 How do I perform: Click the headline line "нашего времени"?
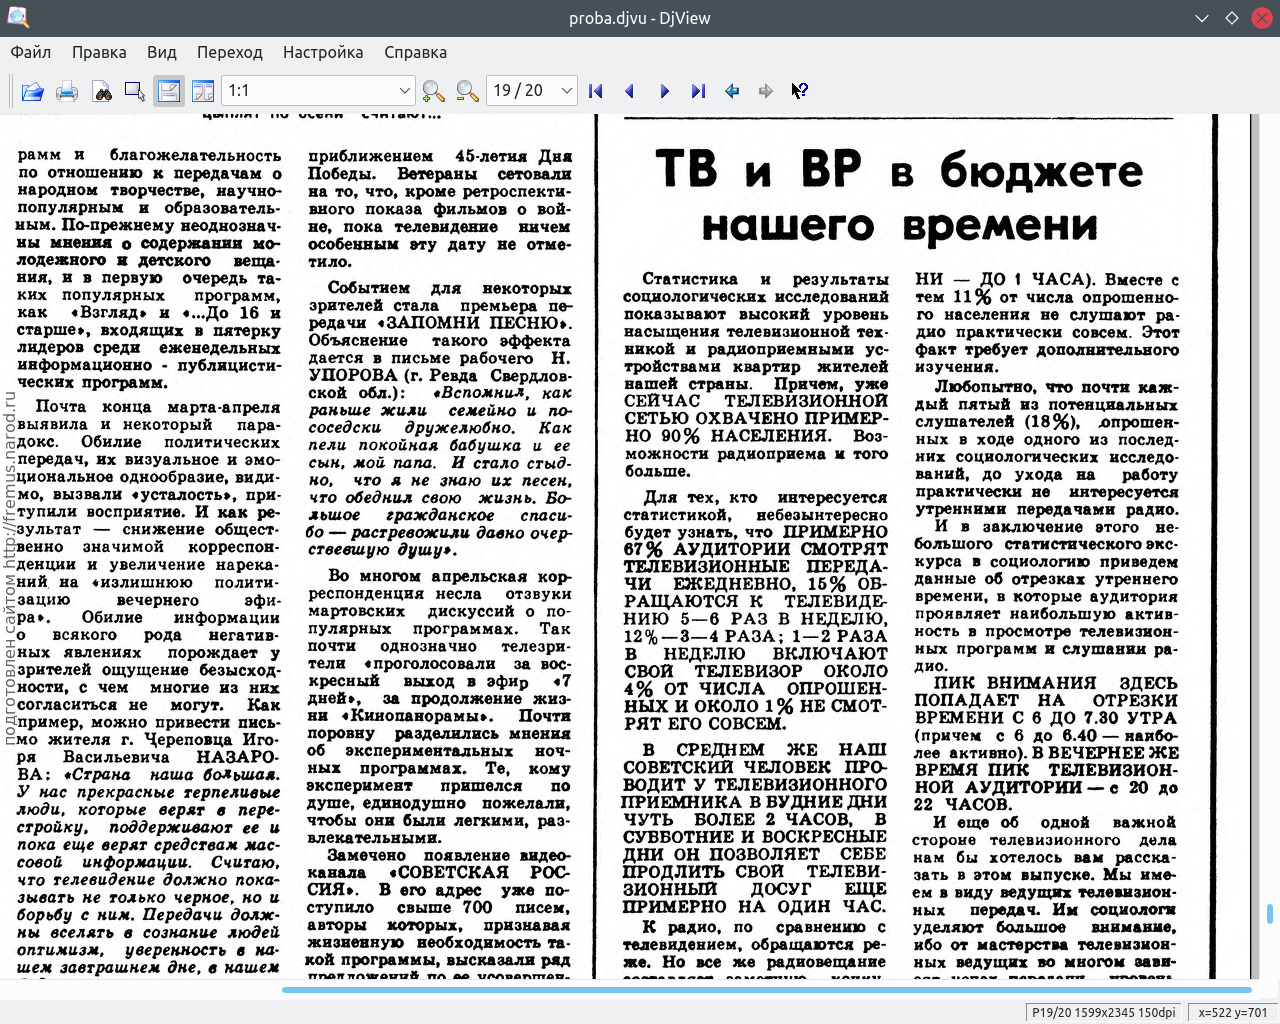[x=900, y=224]
